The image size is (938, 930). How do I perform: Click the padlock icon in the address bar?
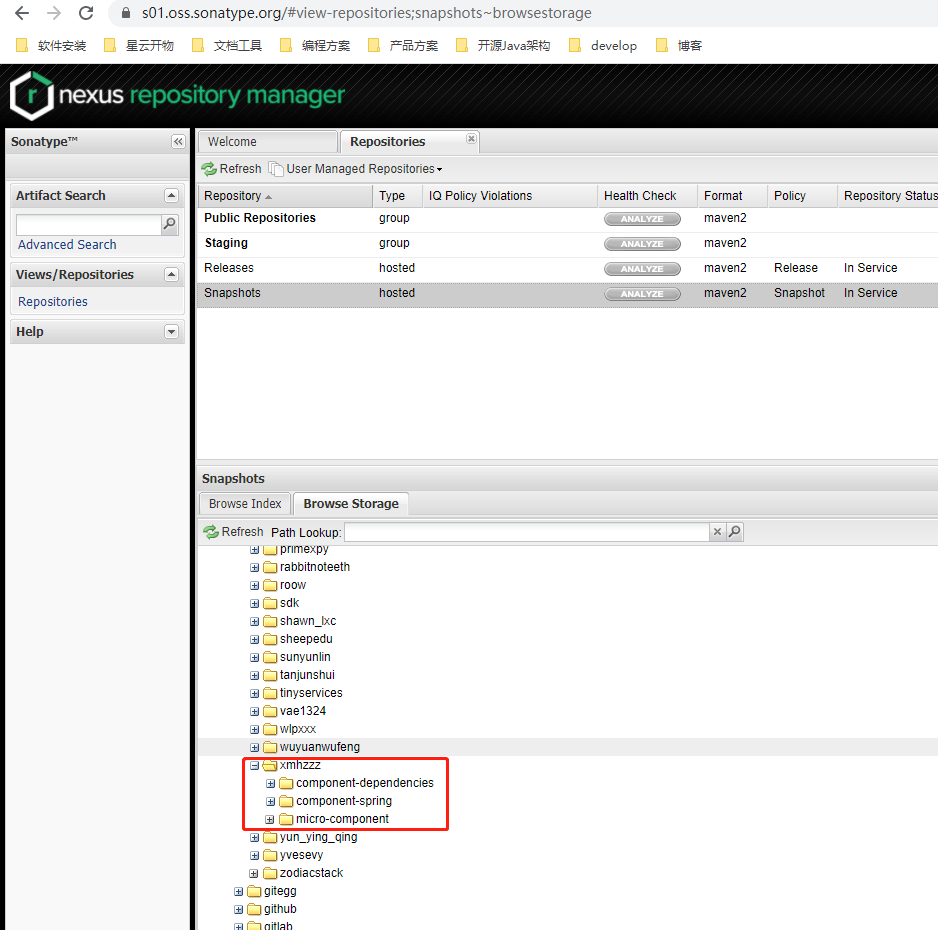[126, 13]
